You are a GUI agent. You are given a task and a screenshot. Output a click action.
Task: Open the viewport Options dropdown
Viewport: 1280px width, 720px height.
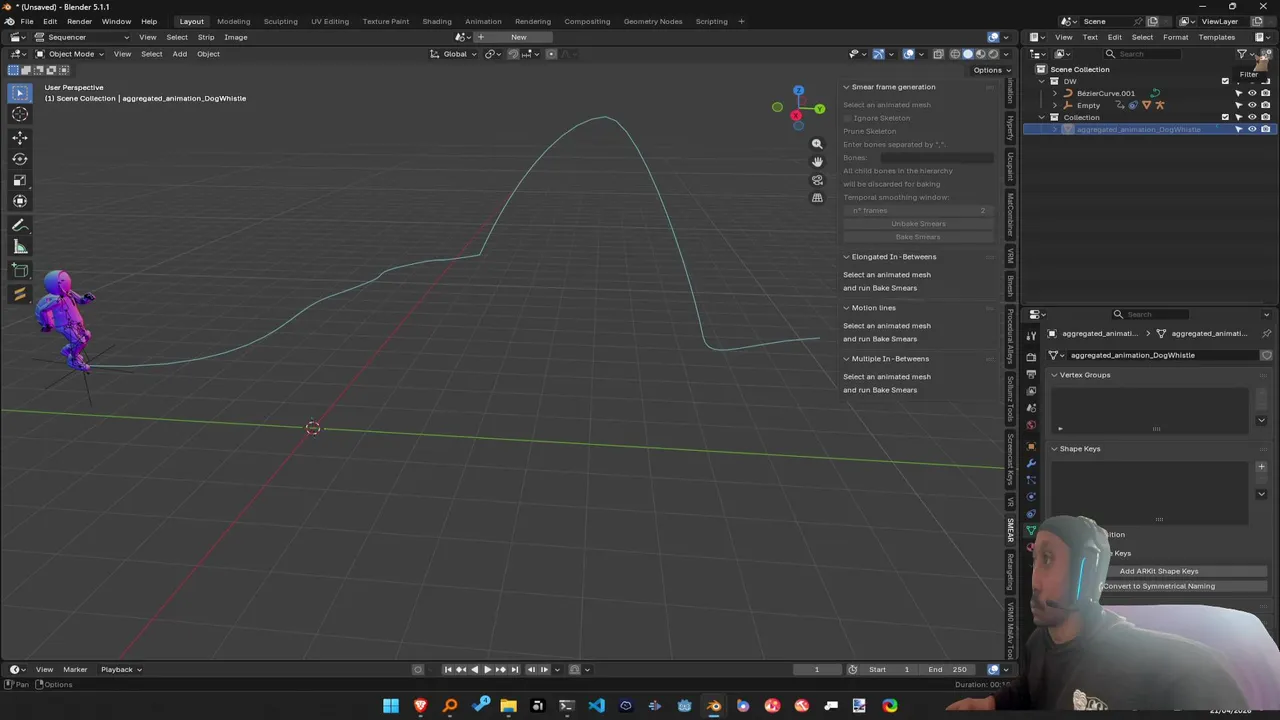[x=991, y=70]
